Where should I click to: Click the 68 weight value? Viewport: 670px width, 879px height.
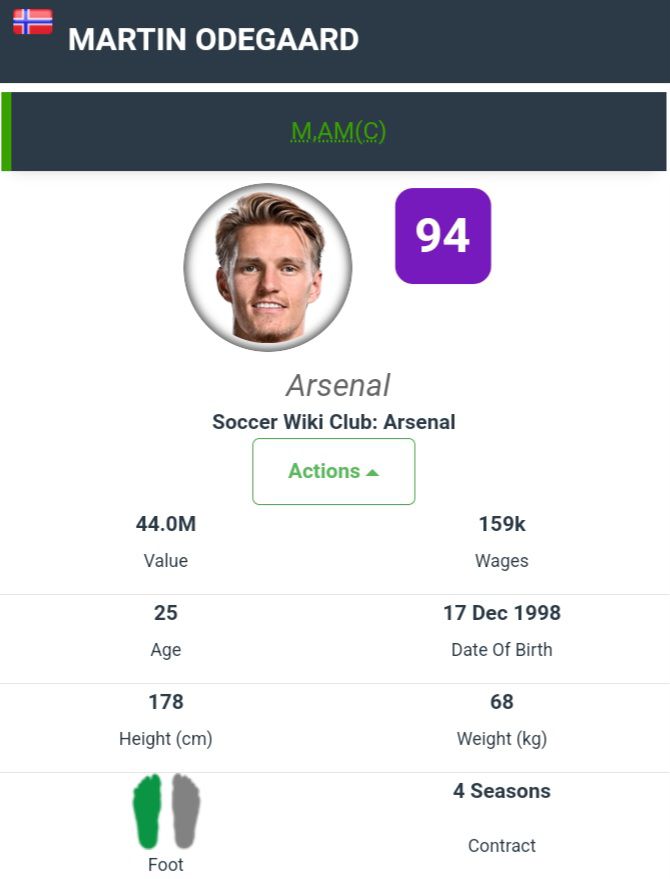502,702
